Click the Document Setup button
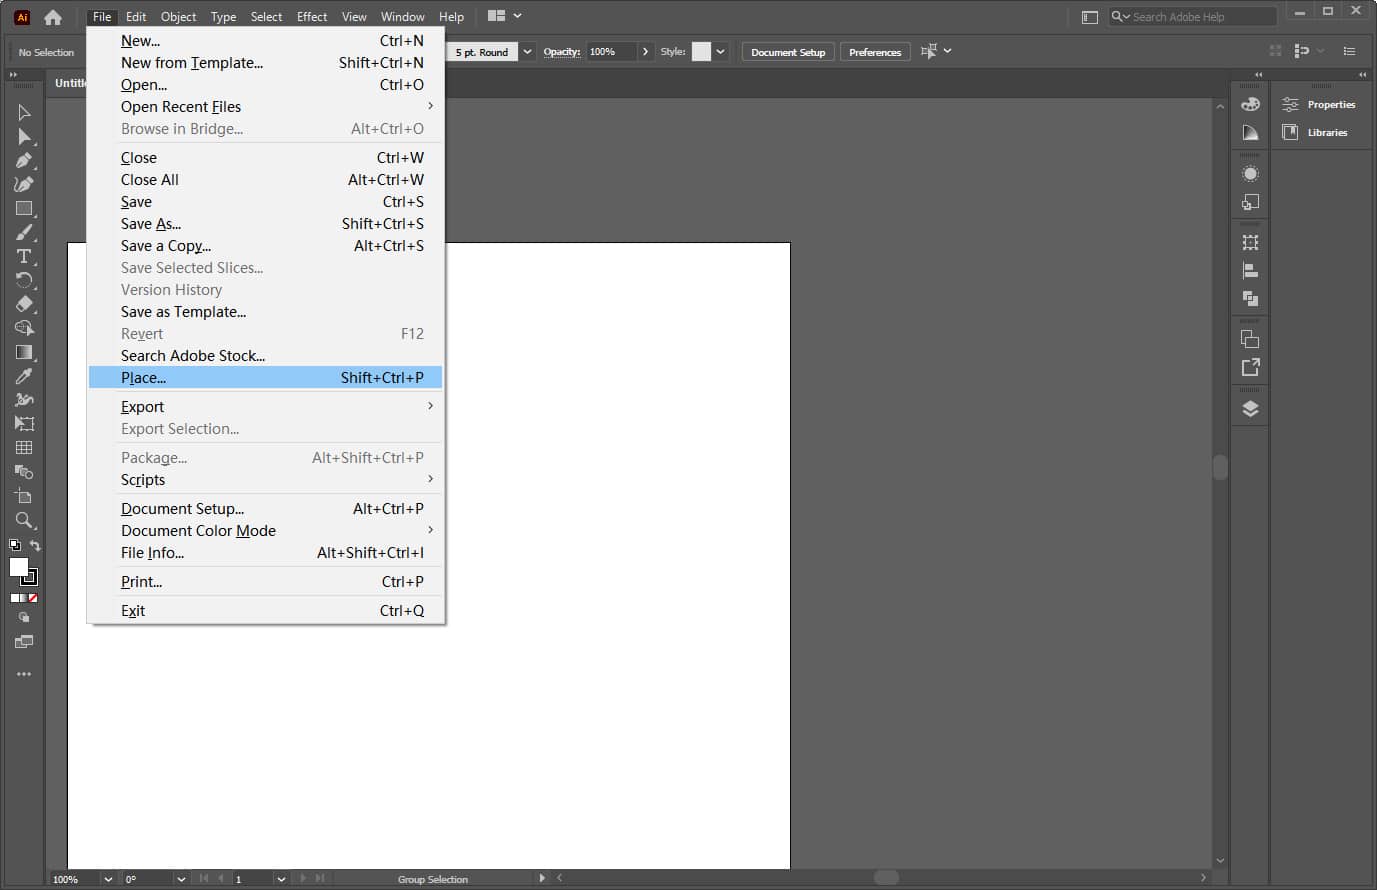The width and height of the screenshot is (1377, 890). [788, 52]
